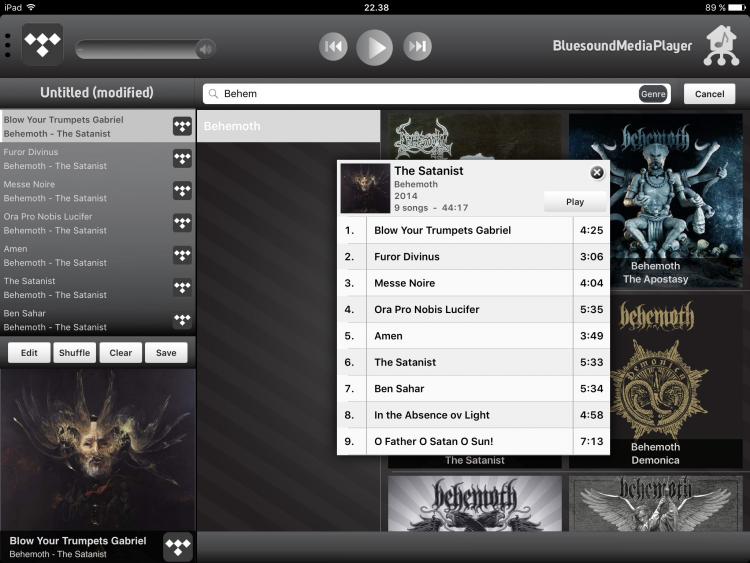
Task: Tap TIDAL icon on Furor Divinus queue row
Action: tap(182, 158)
